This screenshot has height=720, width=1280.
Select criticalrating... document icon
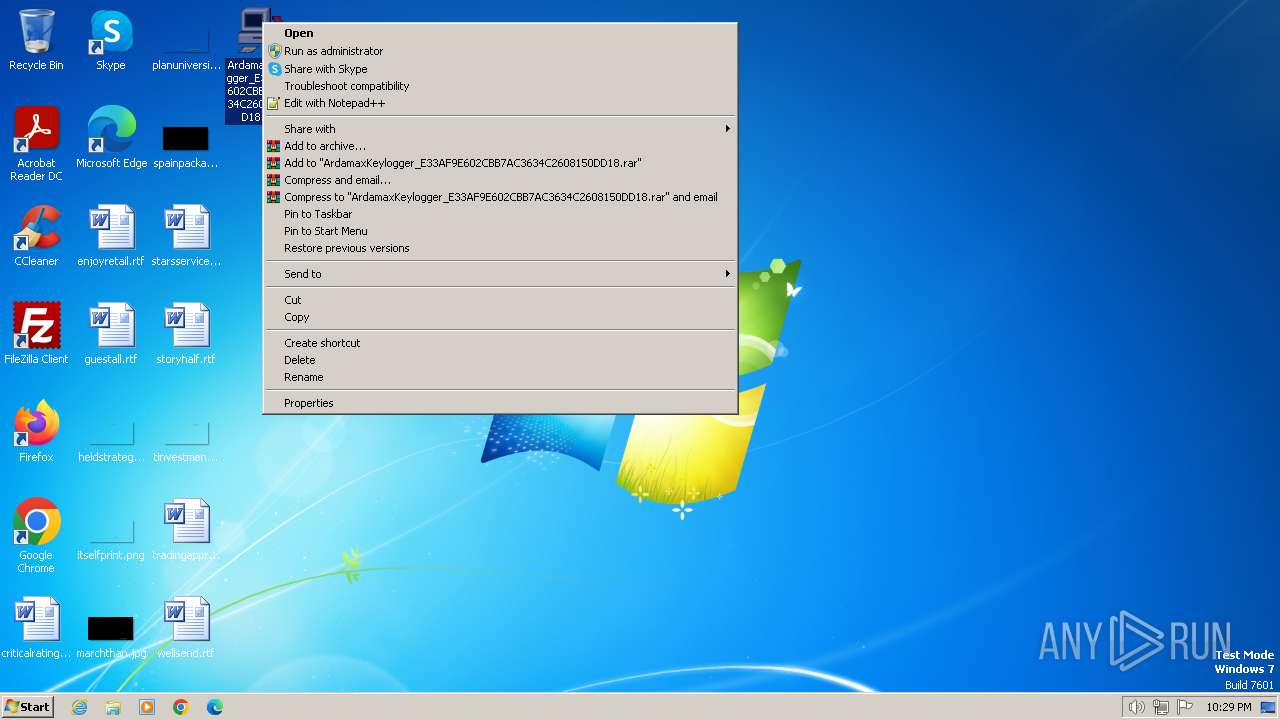click(36, 628)
